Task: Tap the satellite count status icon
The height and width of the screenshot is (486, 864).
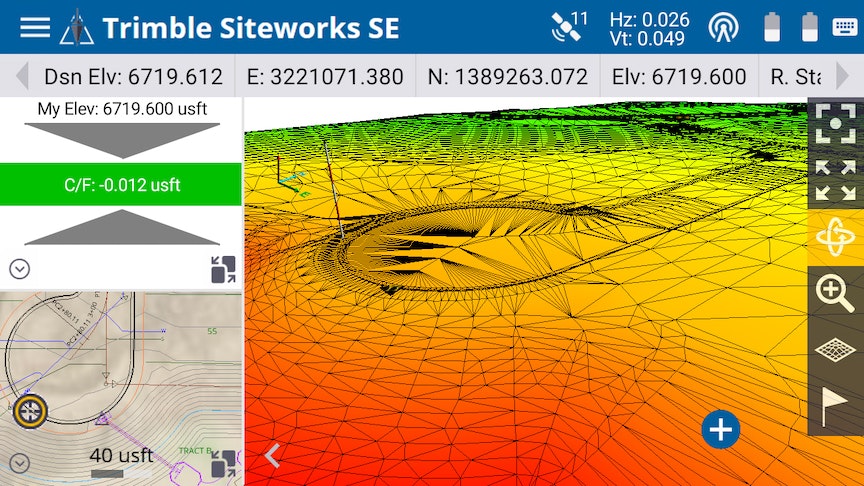Action: point(569,26)
